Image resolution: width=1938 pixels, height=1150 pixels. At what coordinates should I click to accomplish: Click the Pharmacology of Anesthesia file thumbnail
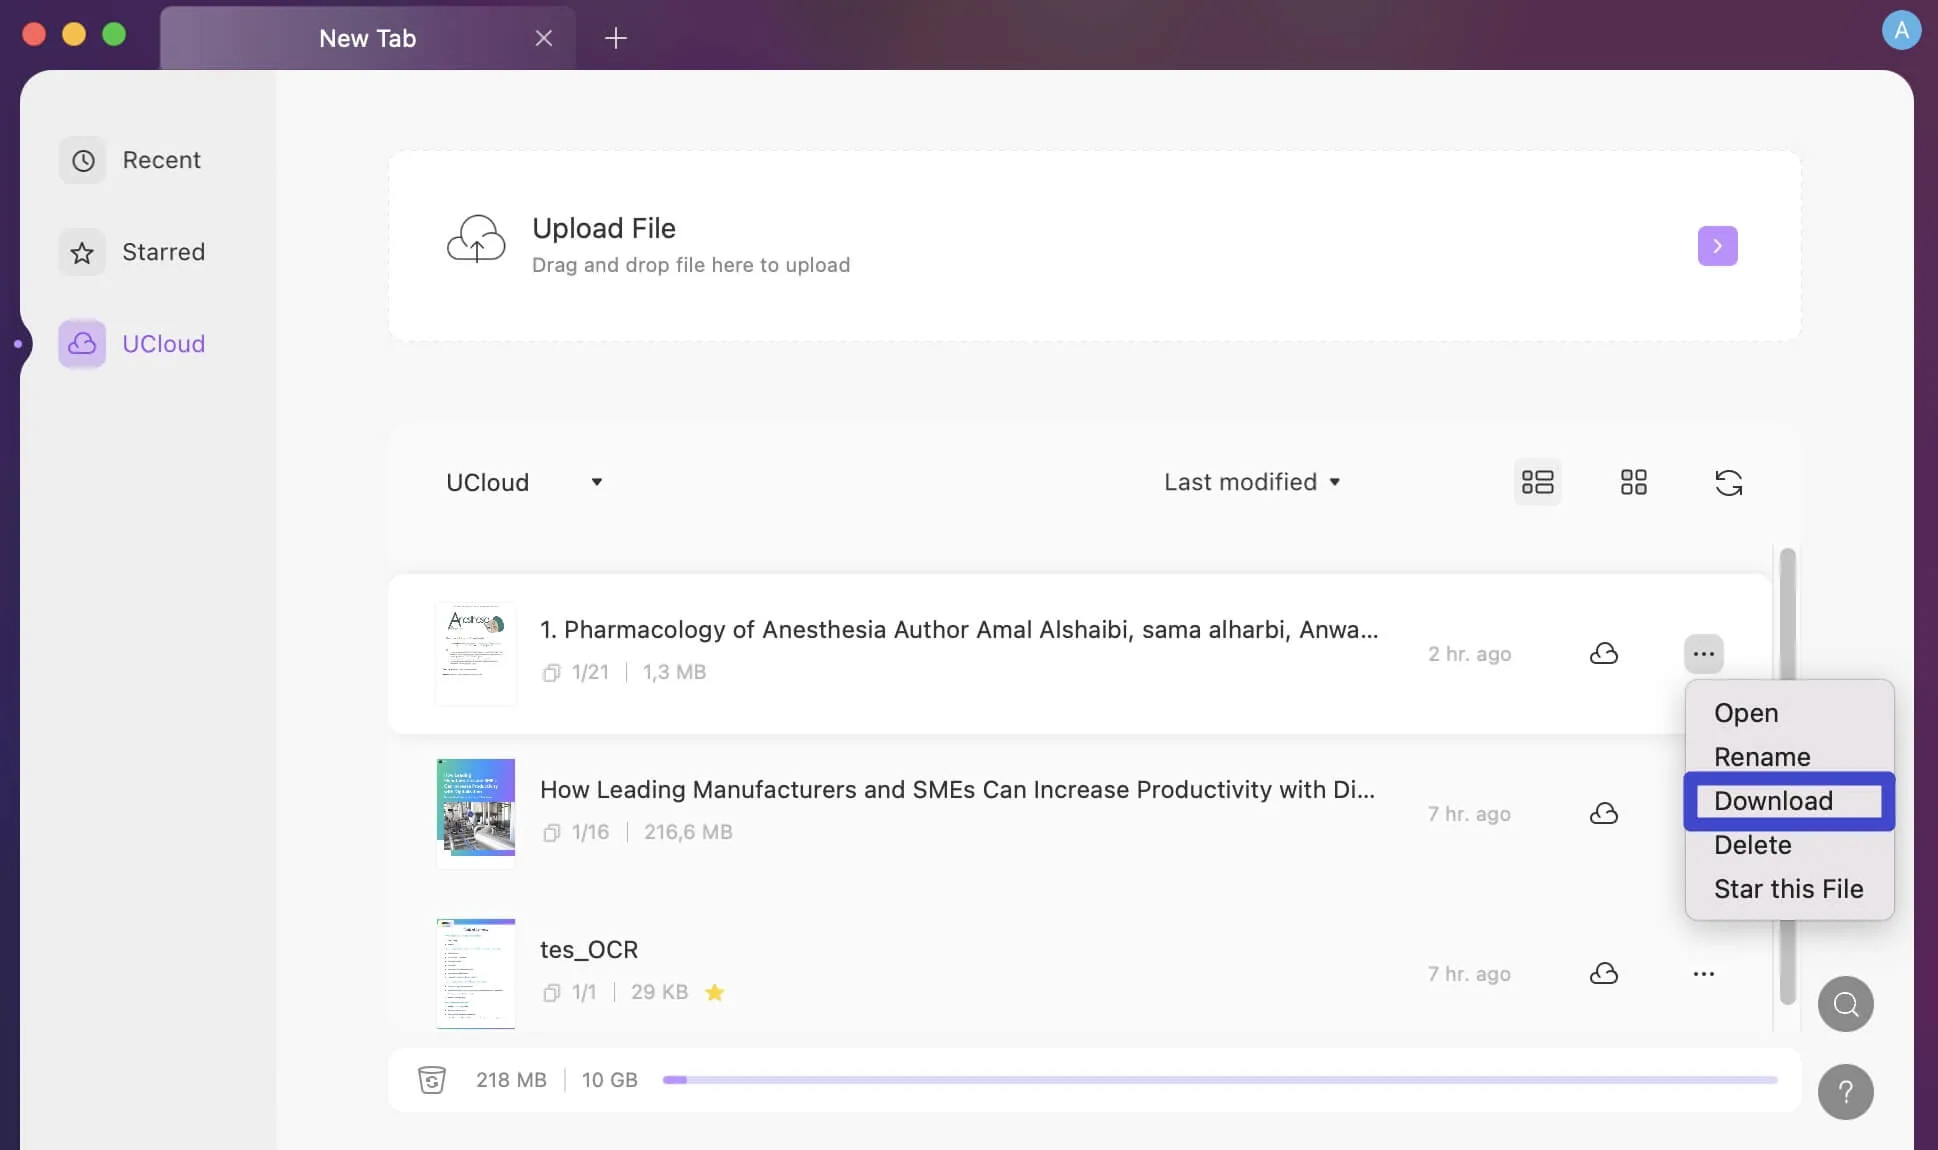point(474,653)
